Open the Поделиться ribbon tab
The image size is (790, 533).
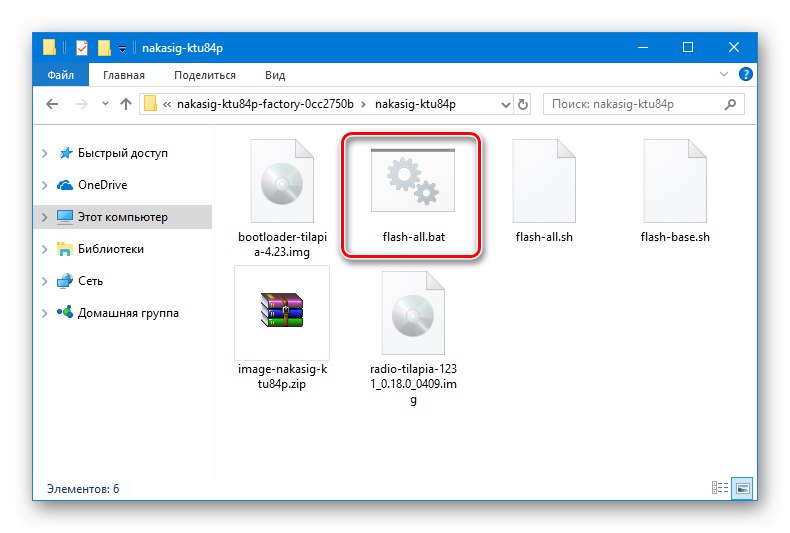[x=205, y=75]
